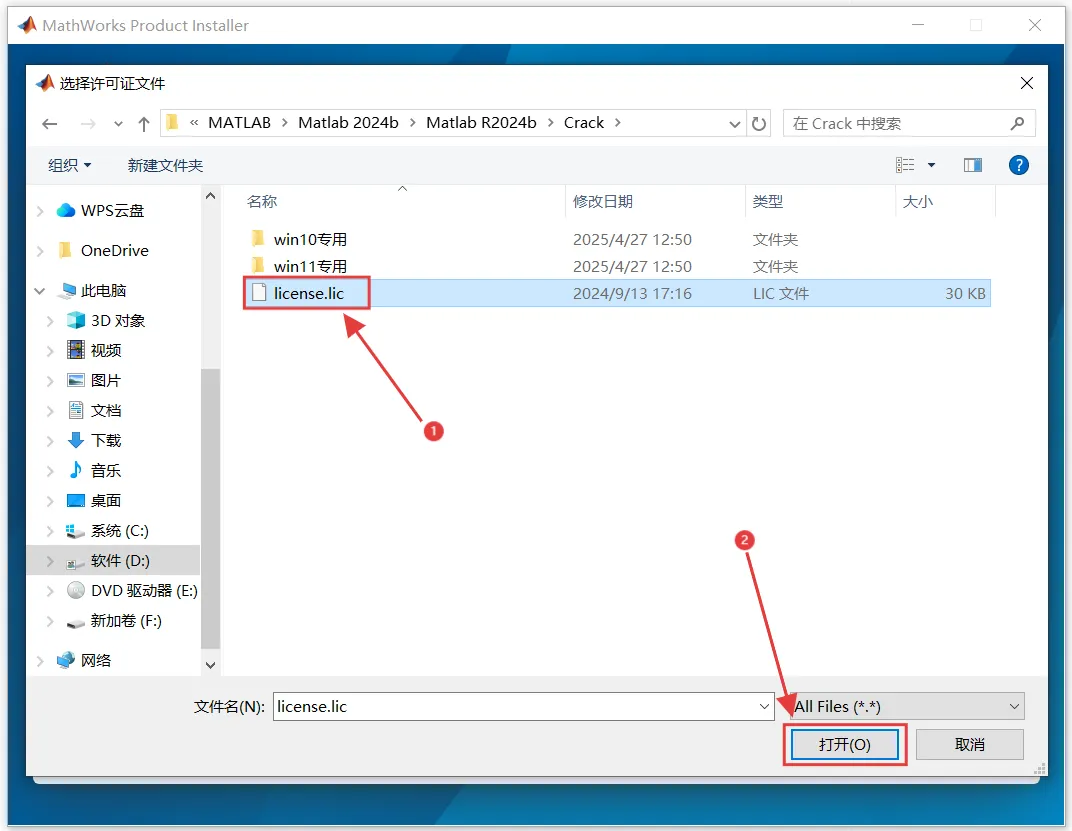Select the win10专用 folder name
Viewport: 1072px width, 831px height.
pyautogui.click(x=310, y=239)
